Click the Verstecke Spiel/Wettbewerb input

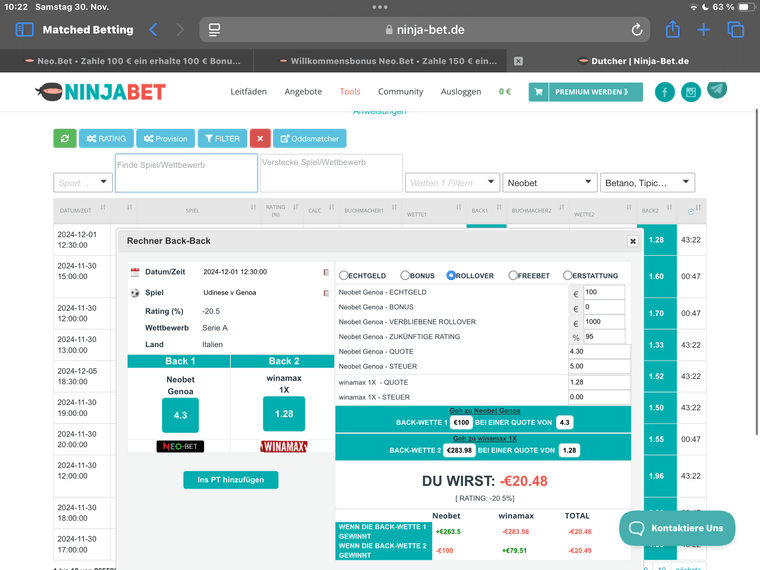pos(331,173)
